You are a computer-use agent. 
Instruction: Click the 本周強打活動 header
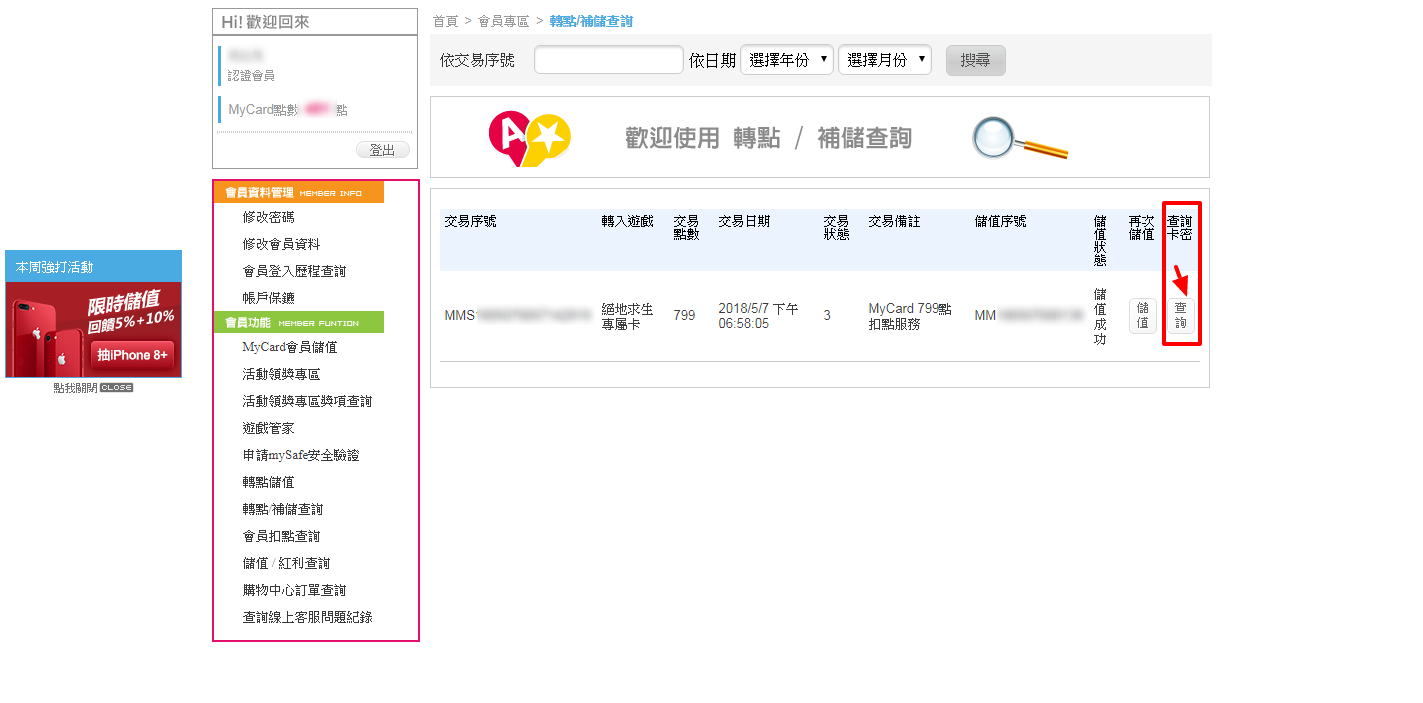(x=94, y=266)
